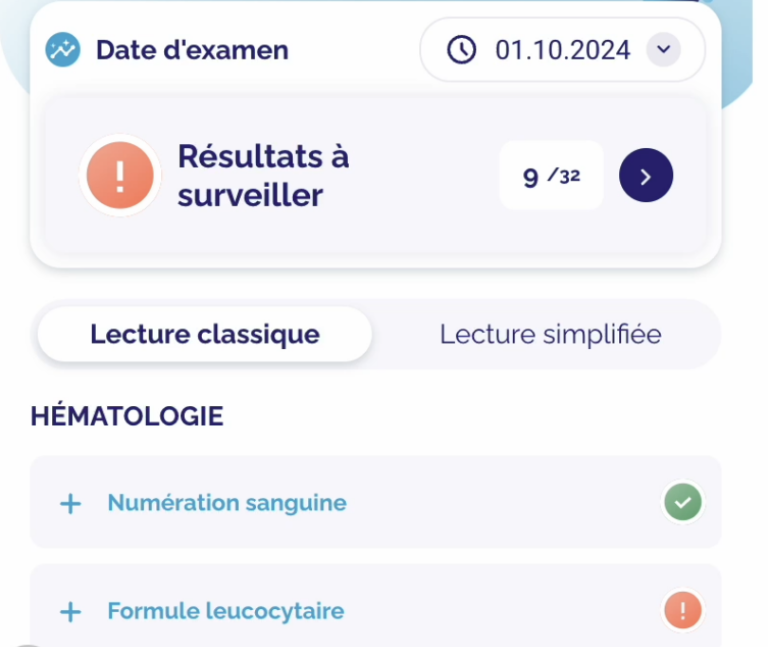
Task: Select the Numération sanguine row
Action: [376, 502]
